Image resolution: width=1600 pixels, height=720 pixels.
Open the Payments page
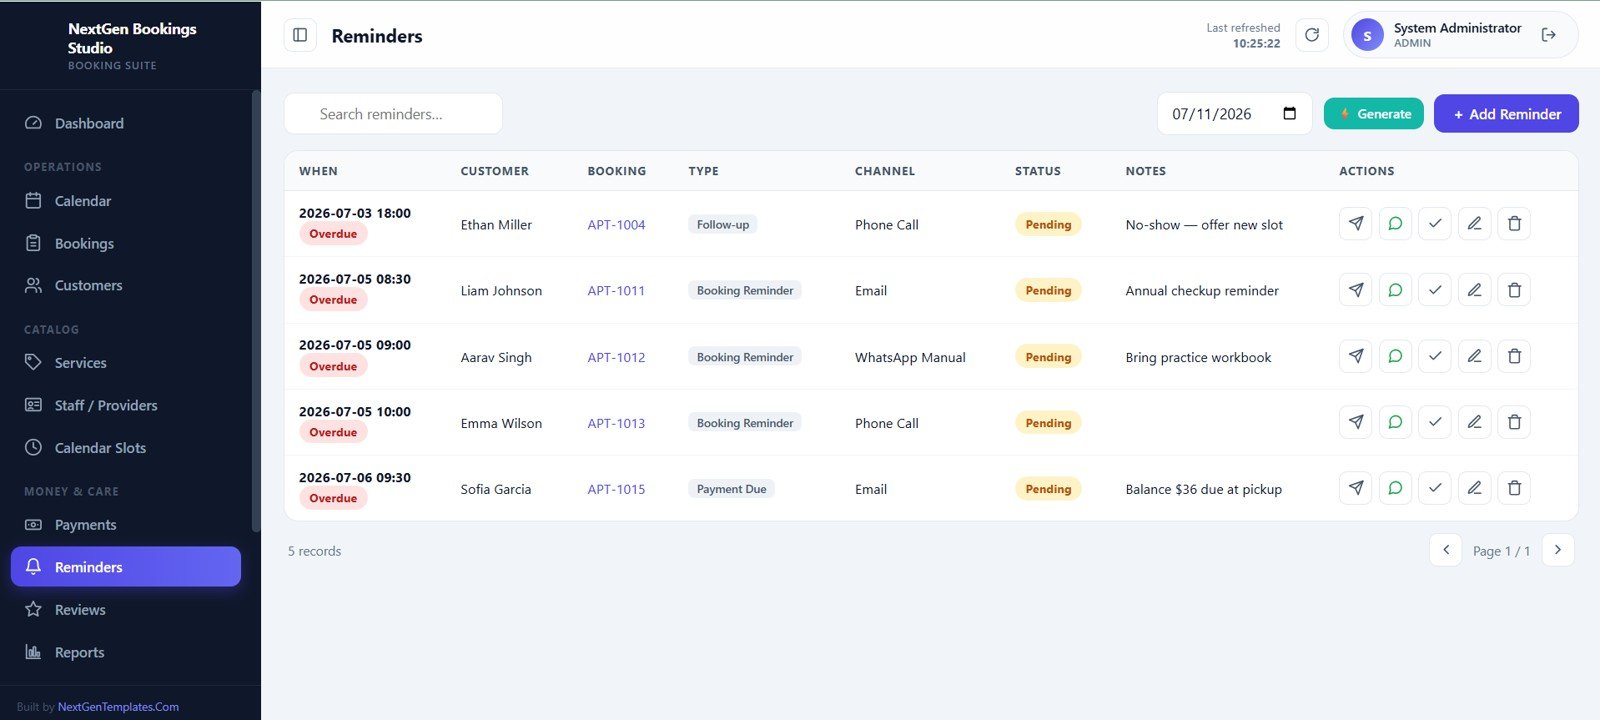(x=126, y=525)
